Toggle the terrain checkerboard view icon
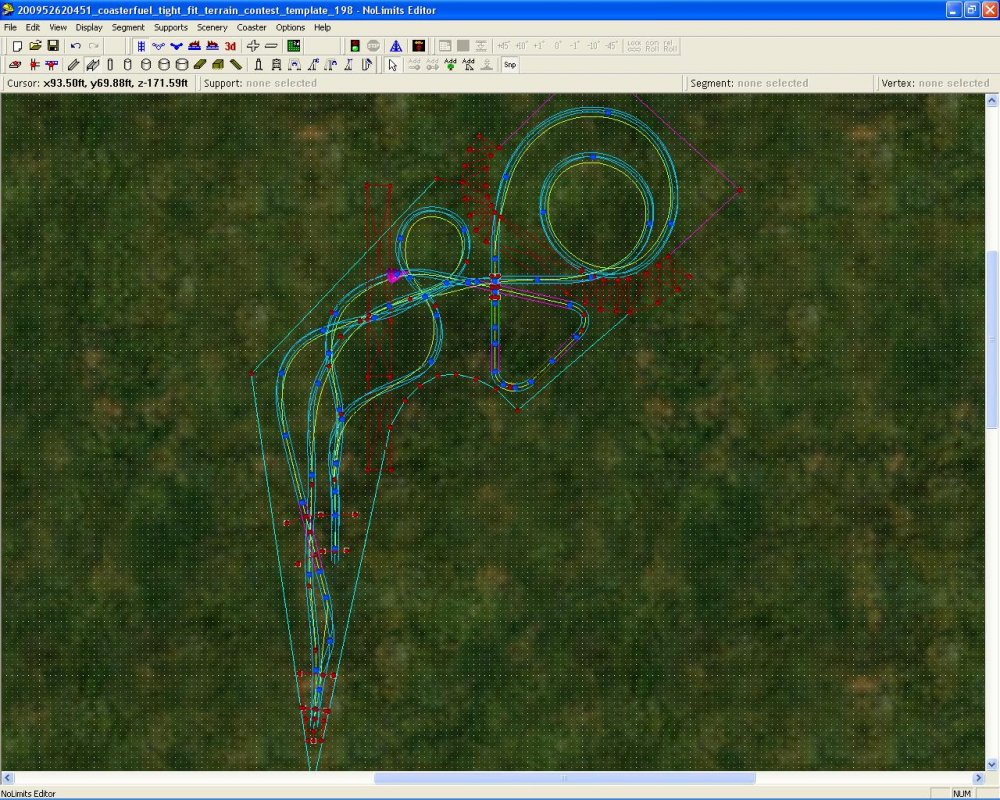 pyautogui.click(x=294, y=46)
